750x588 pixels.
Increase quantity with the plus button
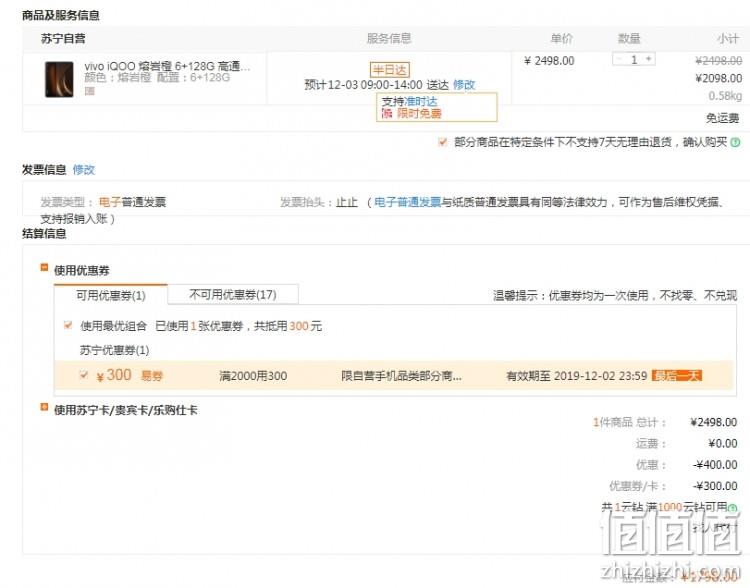pyautogui.click(x=649, y=59)
